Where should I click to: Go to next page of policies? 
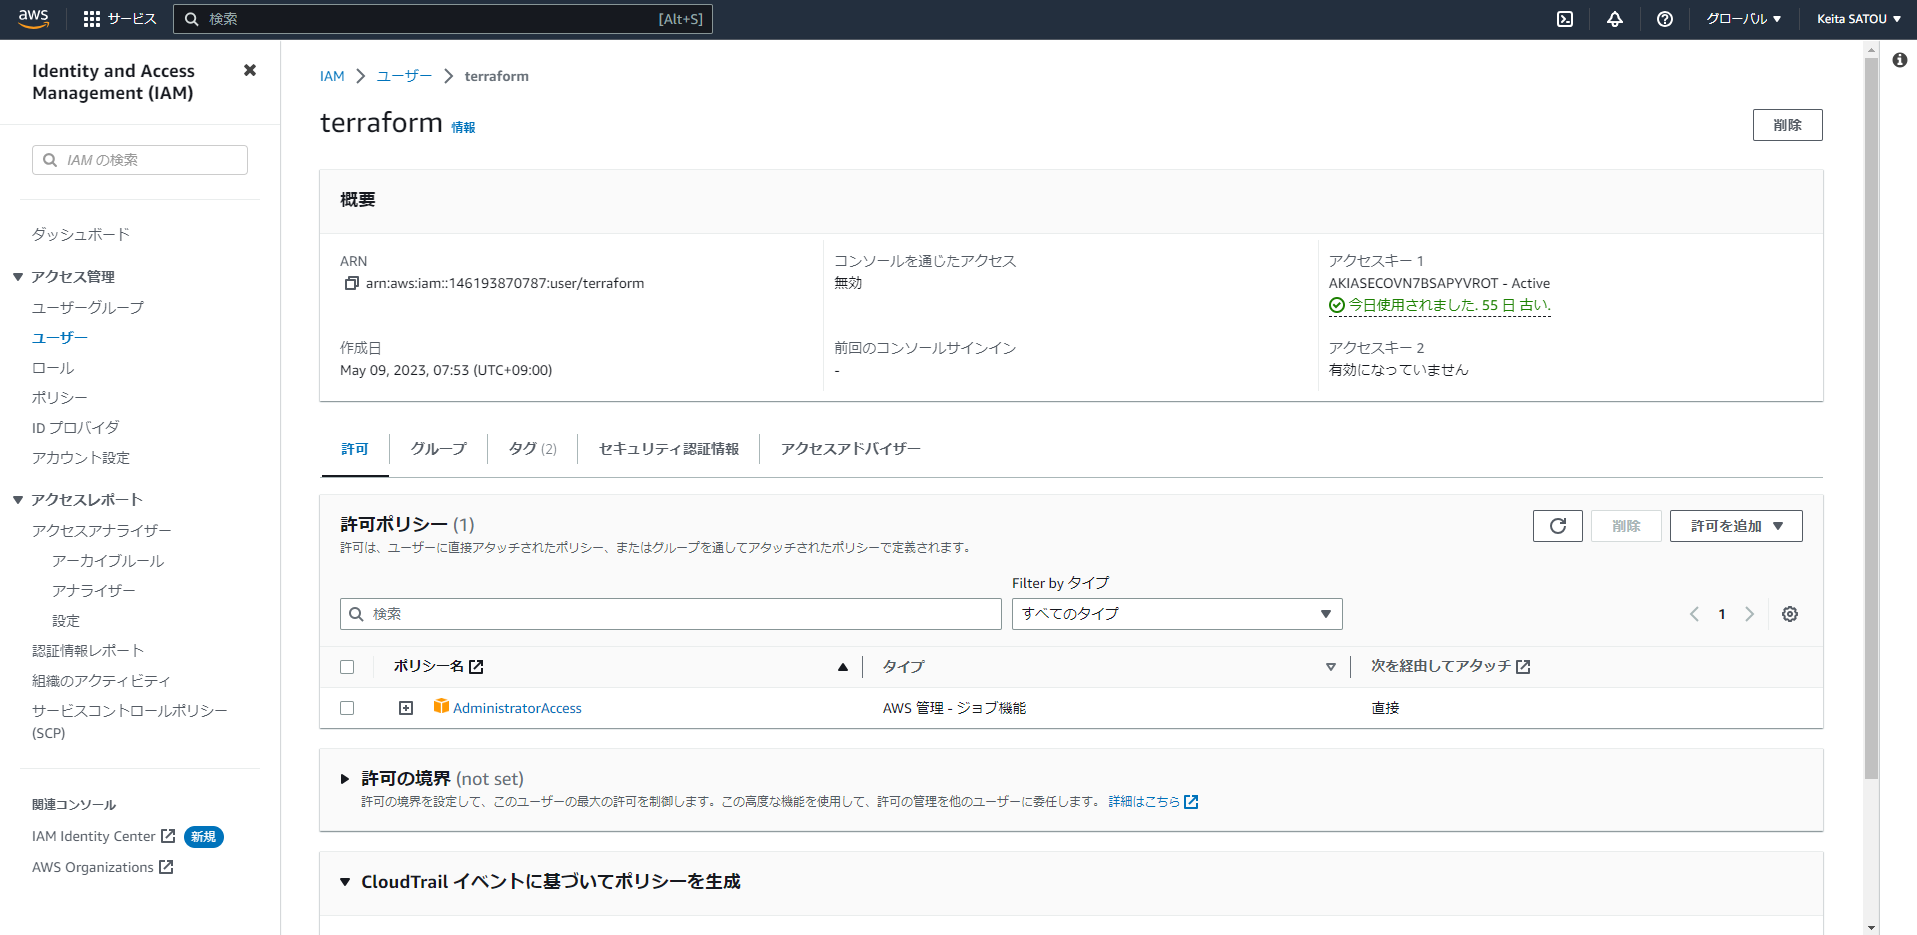(1749, 614)
